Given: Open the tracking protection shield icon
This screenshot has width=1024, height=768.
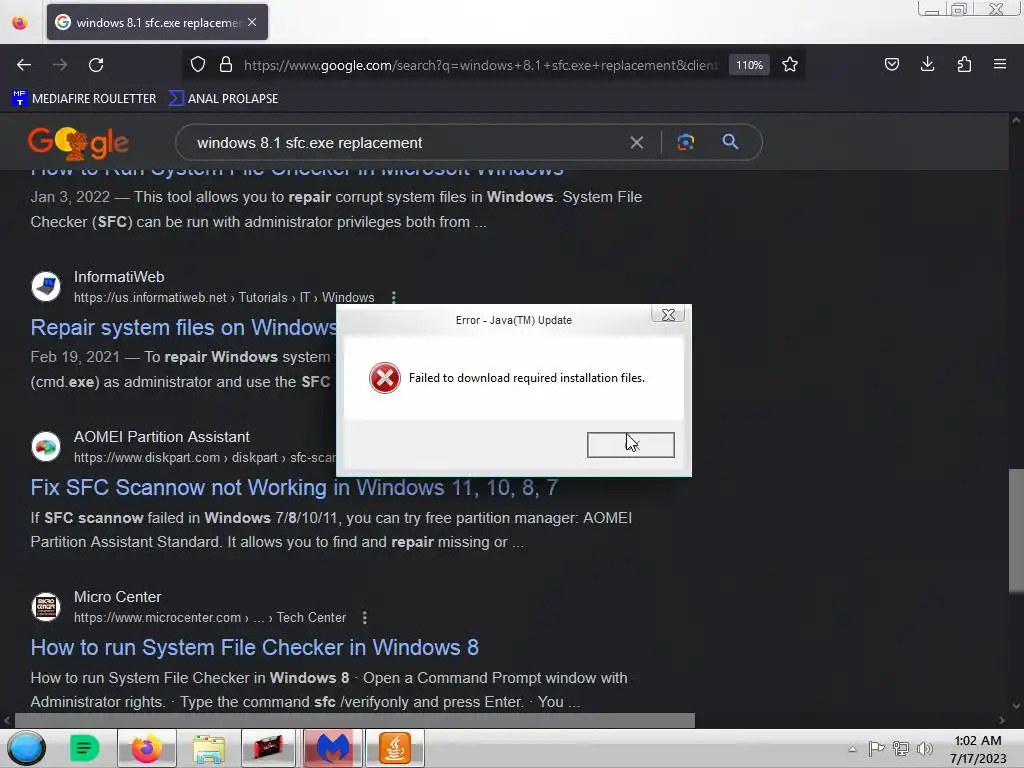Looking at the screenshot, I should point(198,65).
